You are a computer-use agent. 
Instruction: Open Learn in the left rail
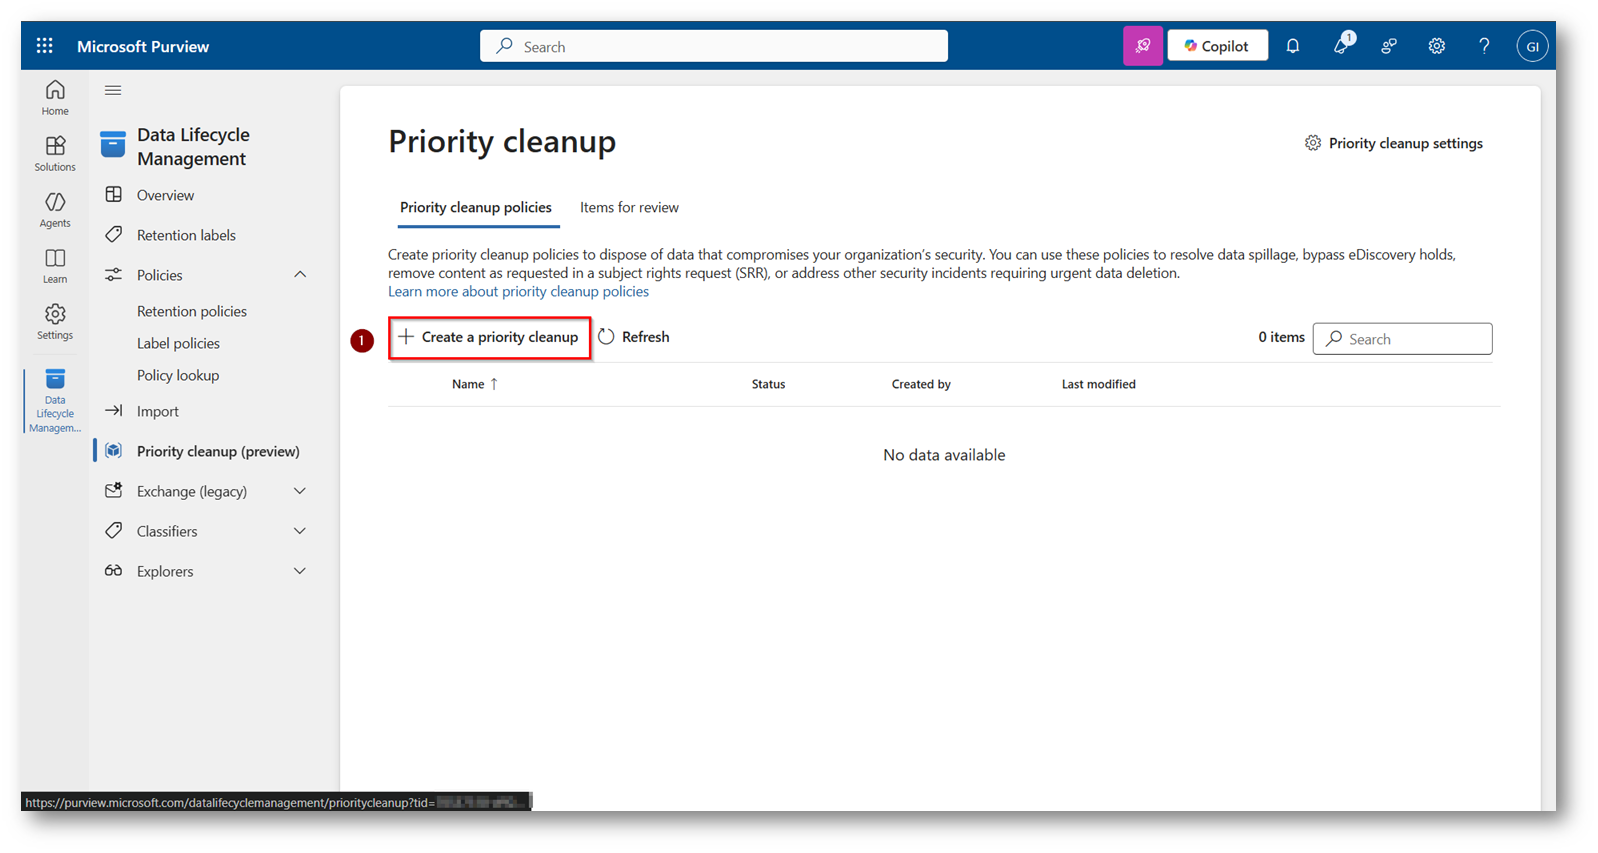click(55, 266)
